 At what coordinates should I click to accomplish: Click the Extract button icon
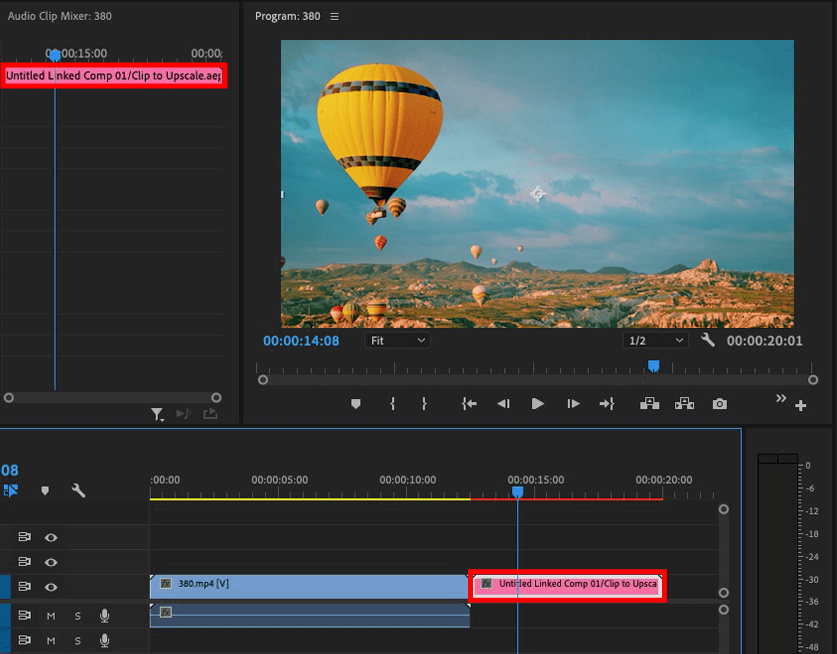684,404
